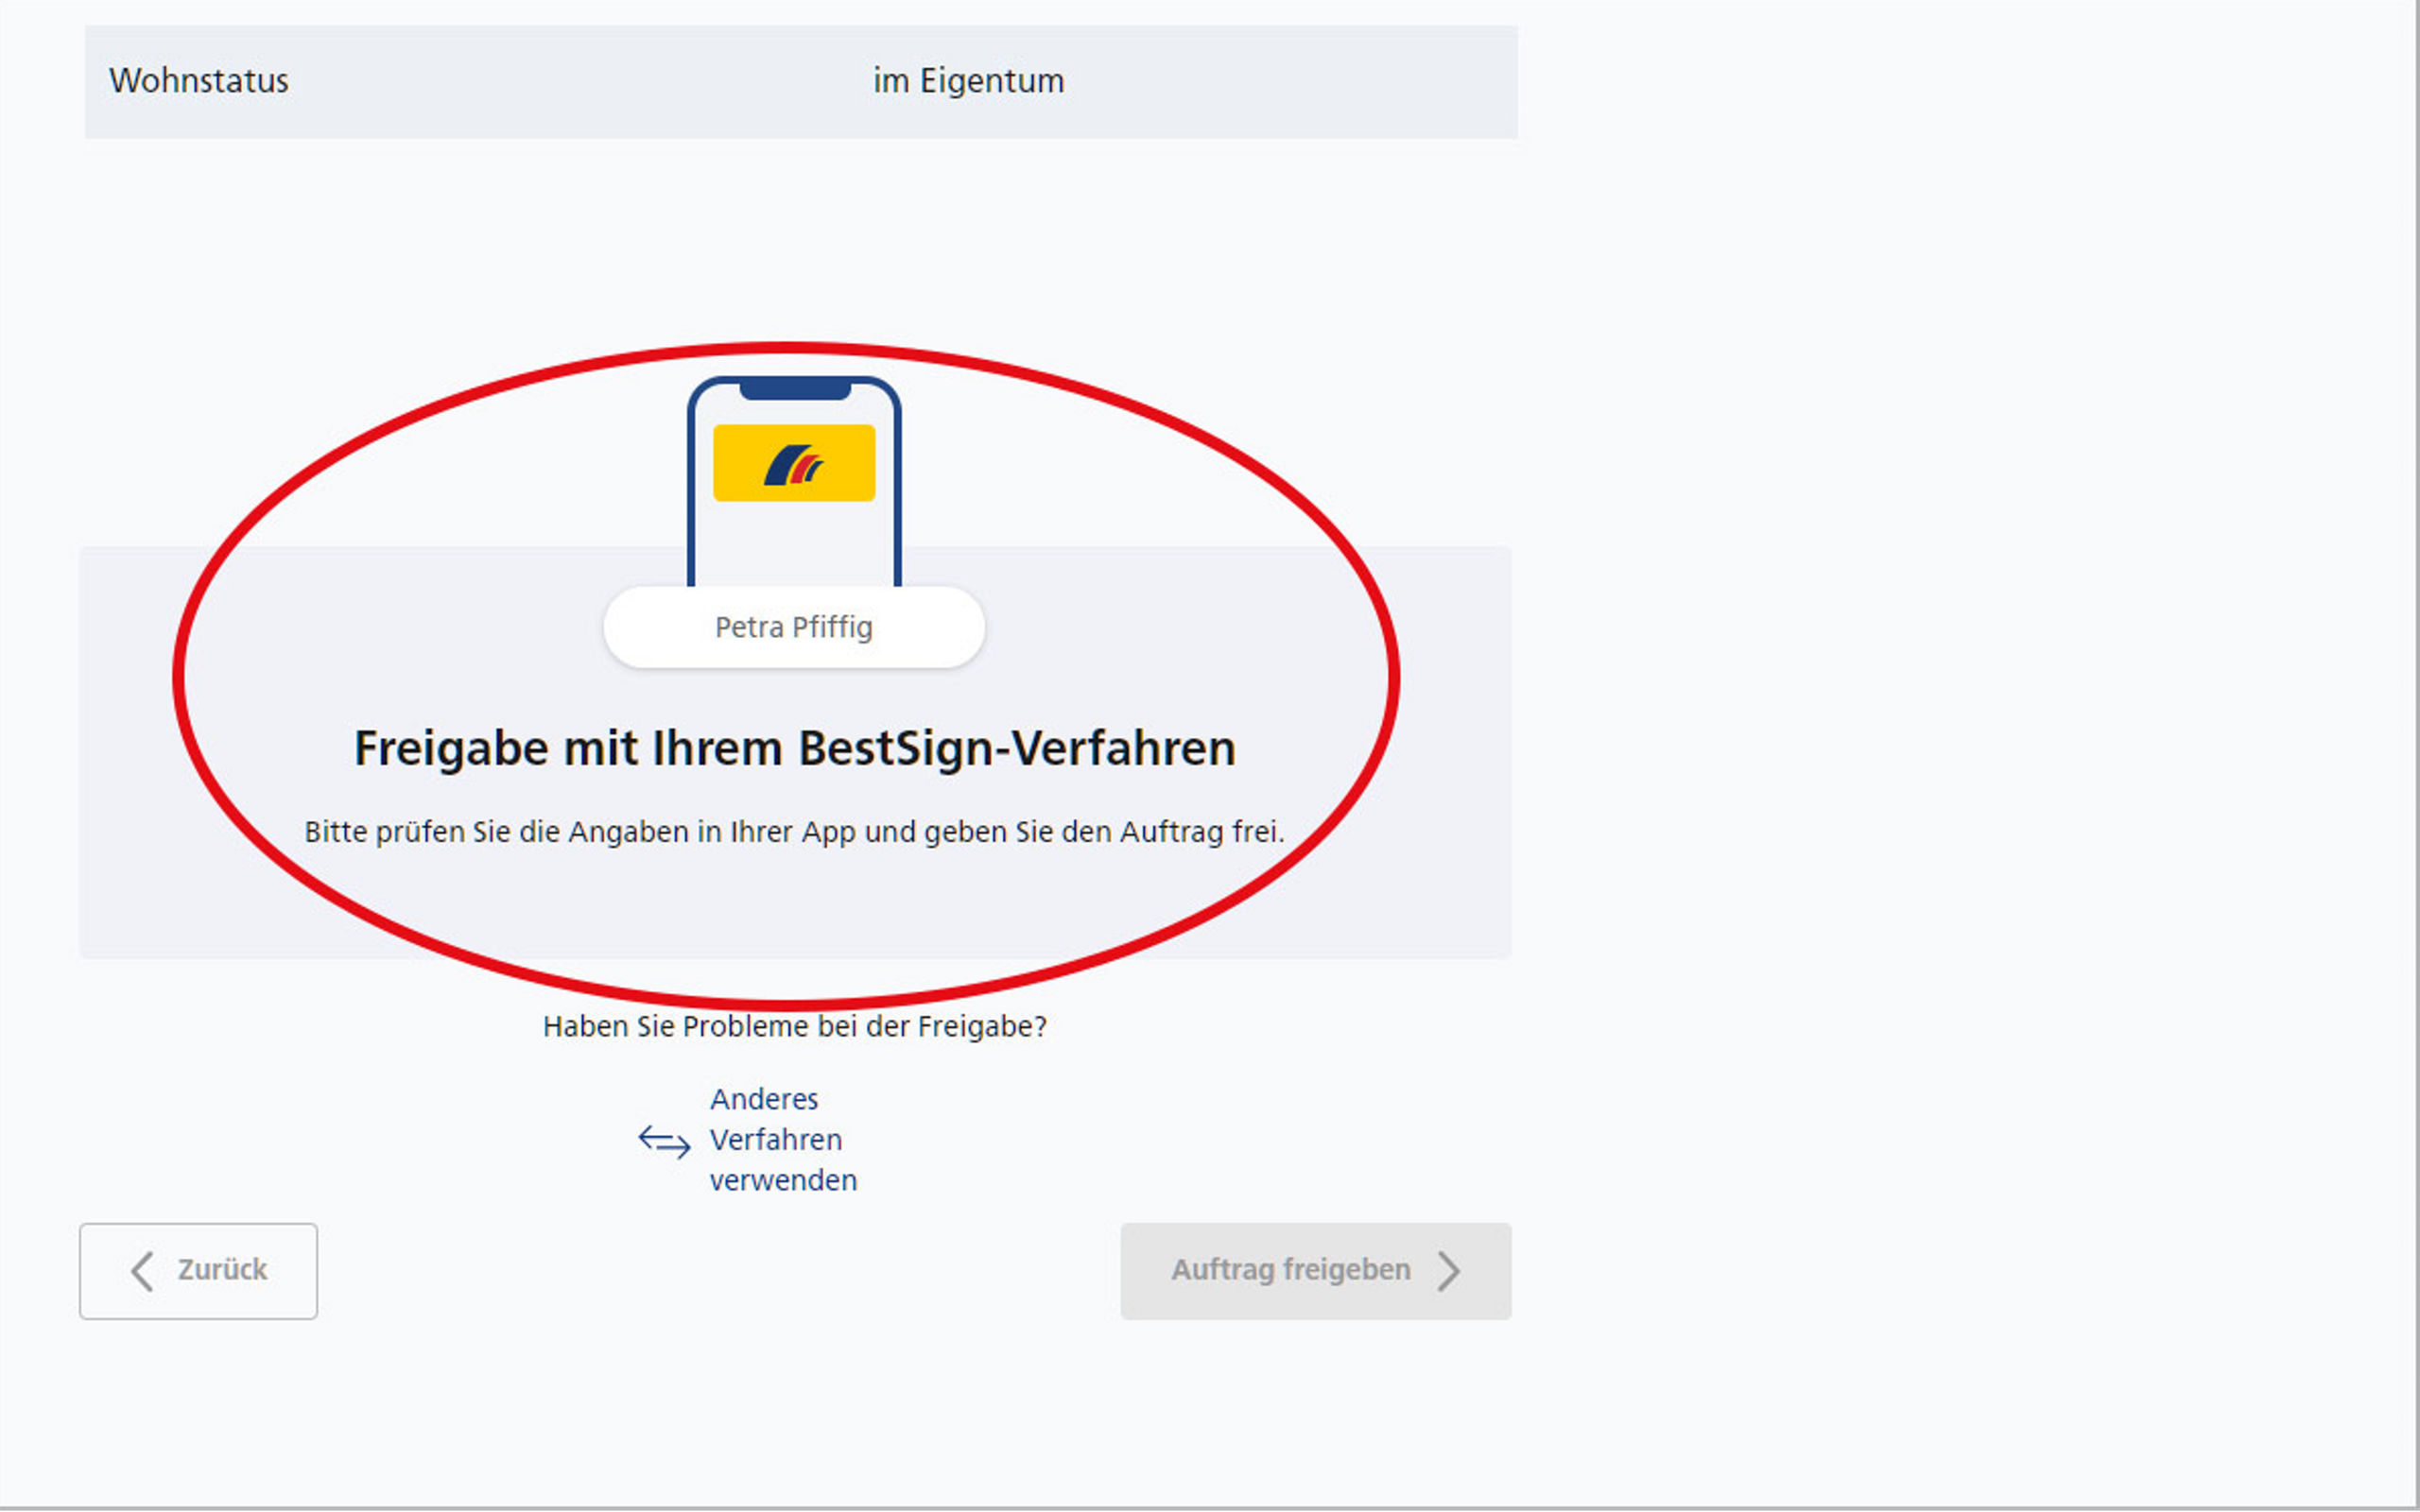Viewport: 2420px width, 1512px height.
Task: Click the right chevron in Auftrag freigeben
Action: 1449,1271
